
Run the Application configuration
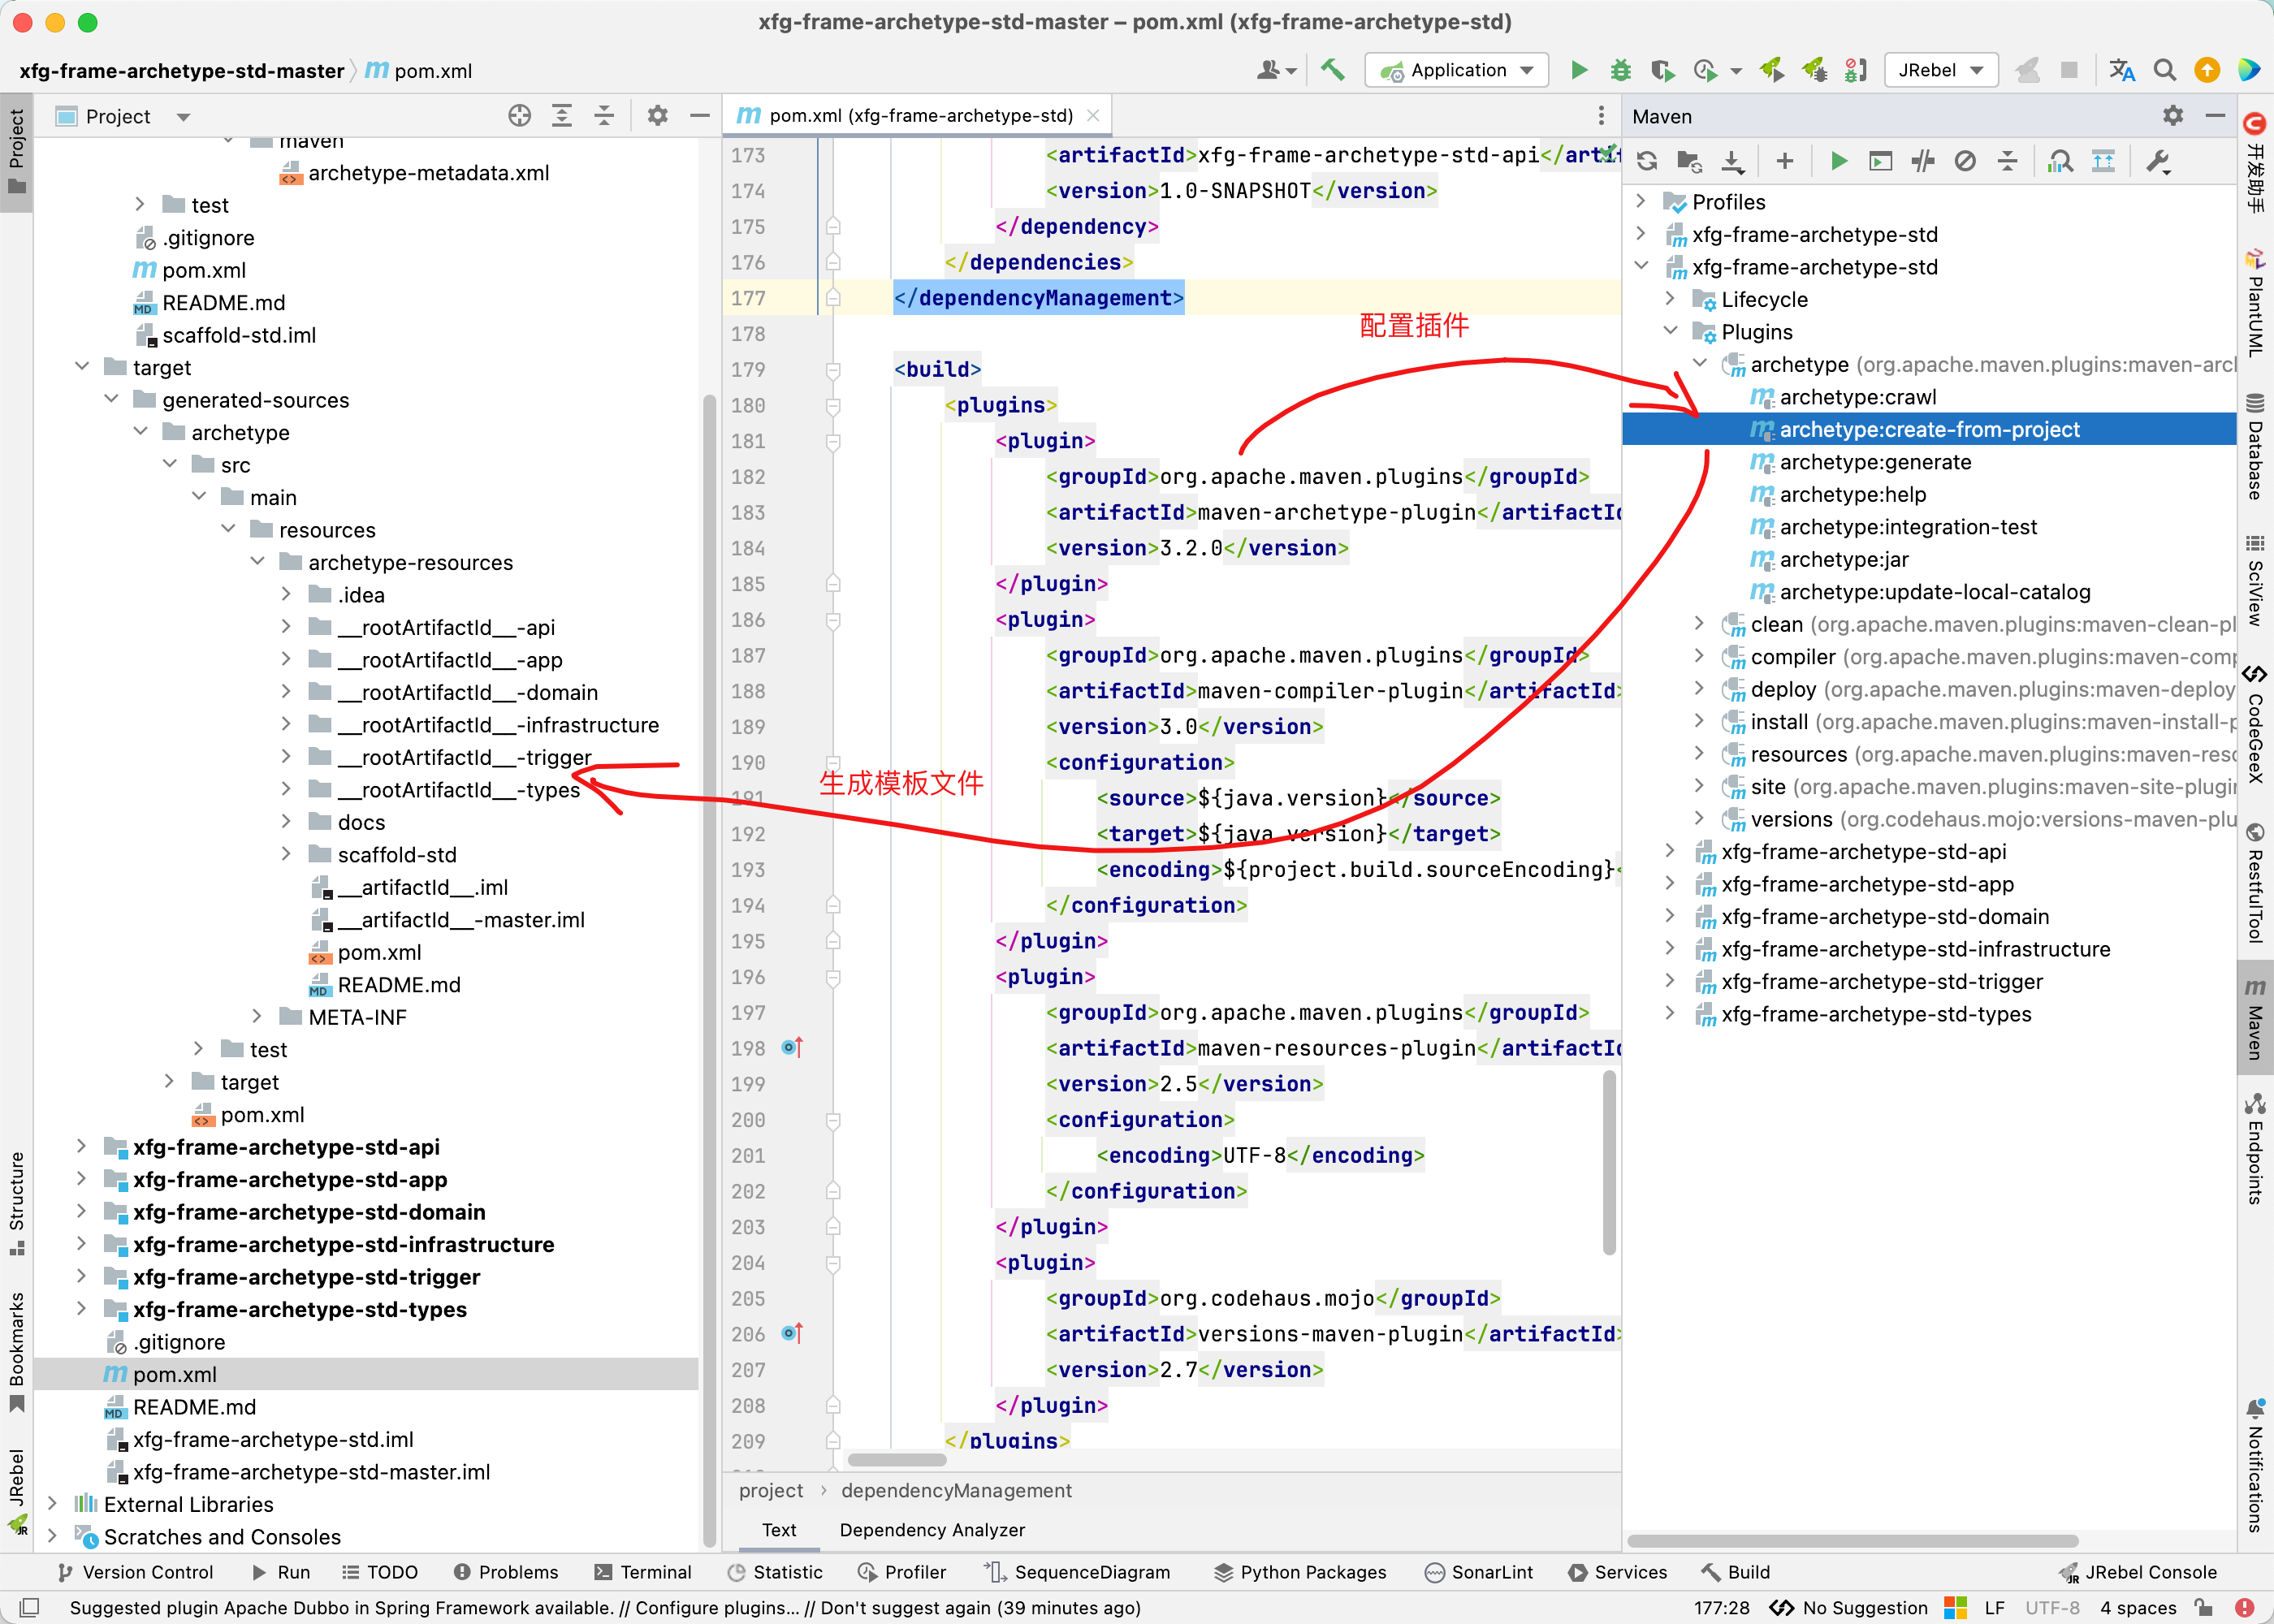tap(1579, 70)
